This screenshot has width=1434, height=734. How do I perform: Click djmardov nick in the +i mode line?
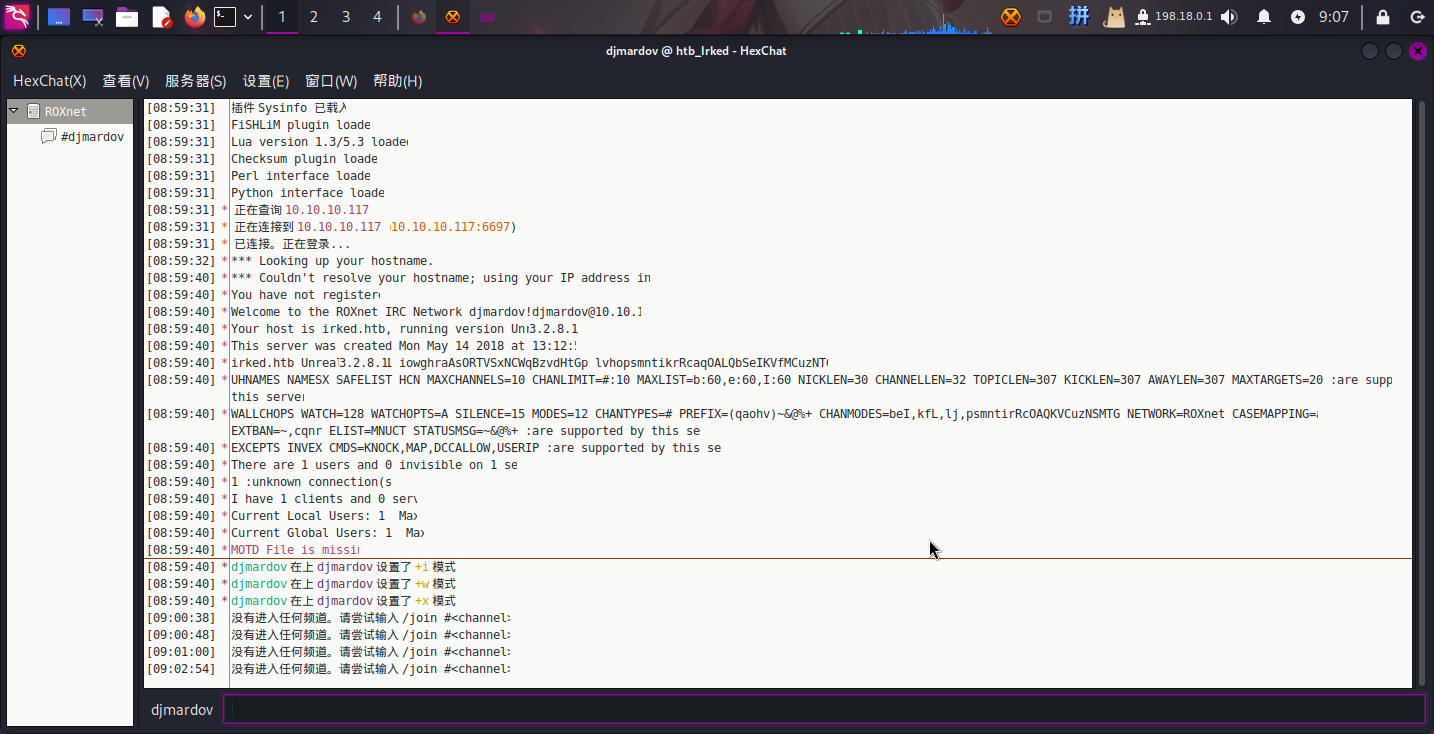259,567
